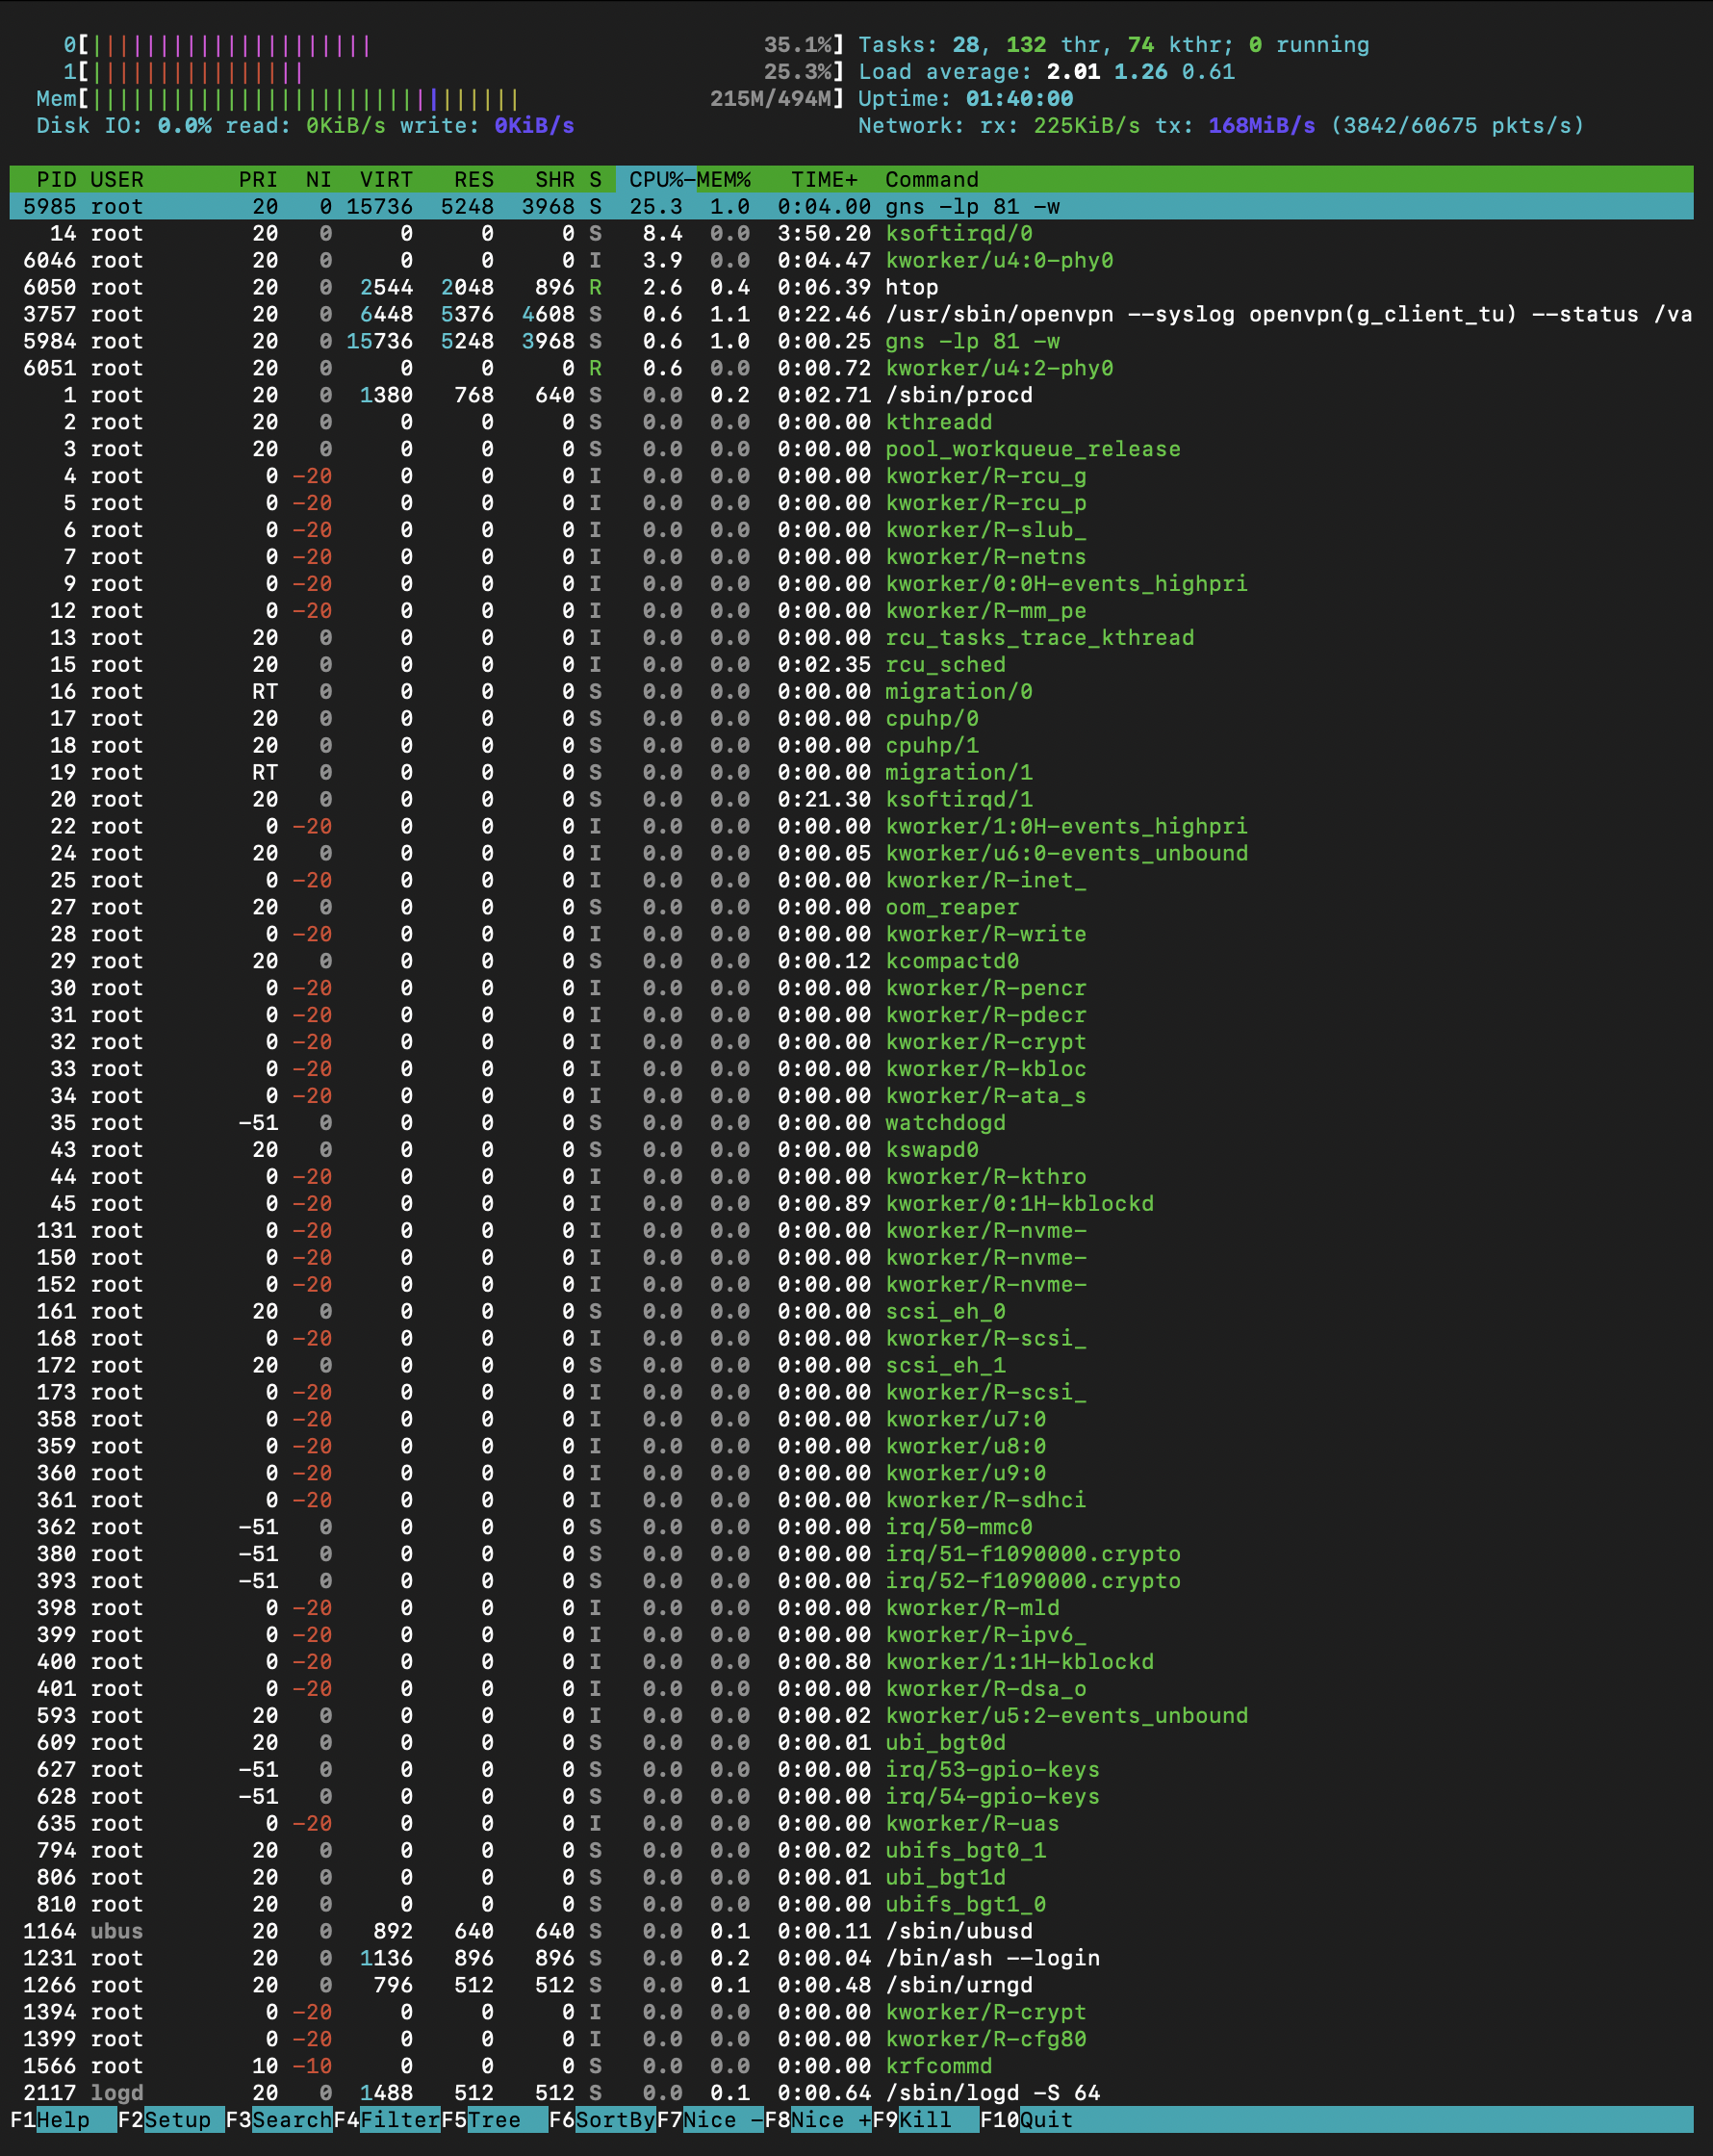Click F10 Quit to exit htop
1713x2156 pixels.
coord(1045,2120)
